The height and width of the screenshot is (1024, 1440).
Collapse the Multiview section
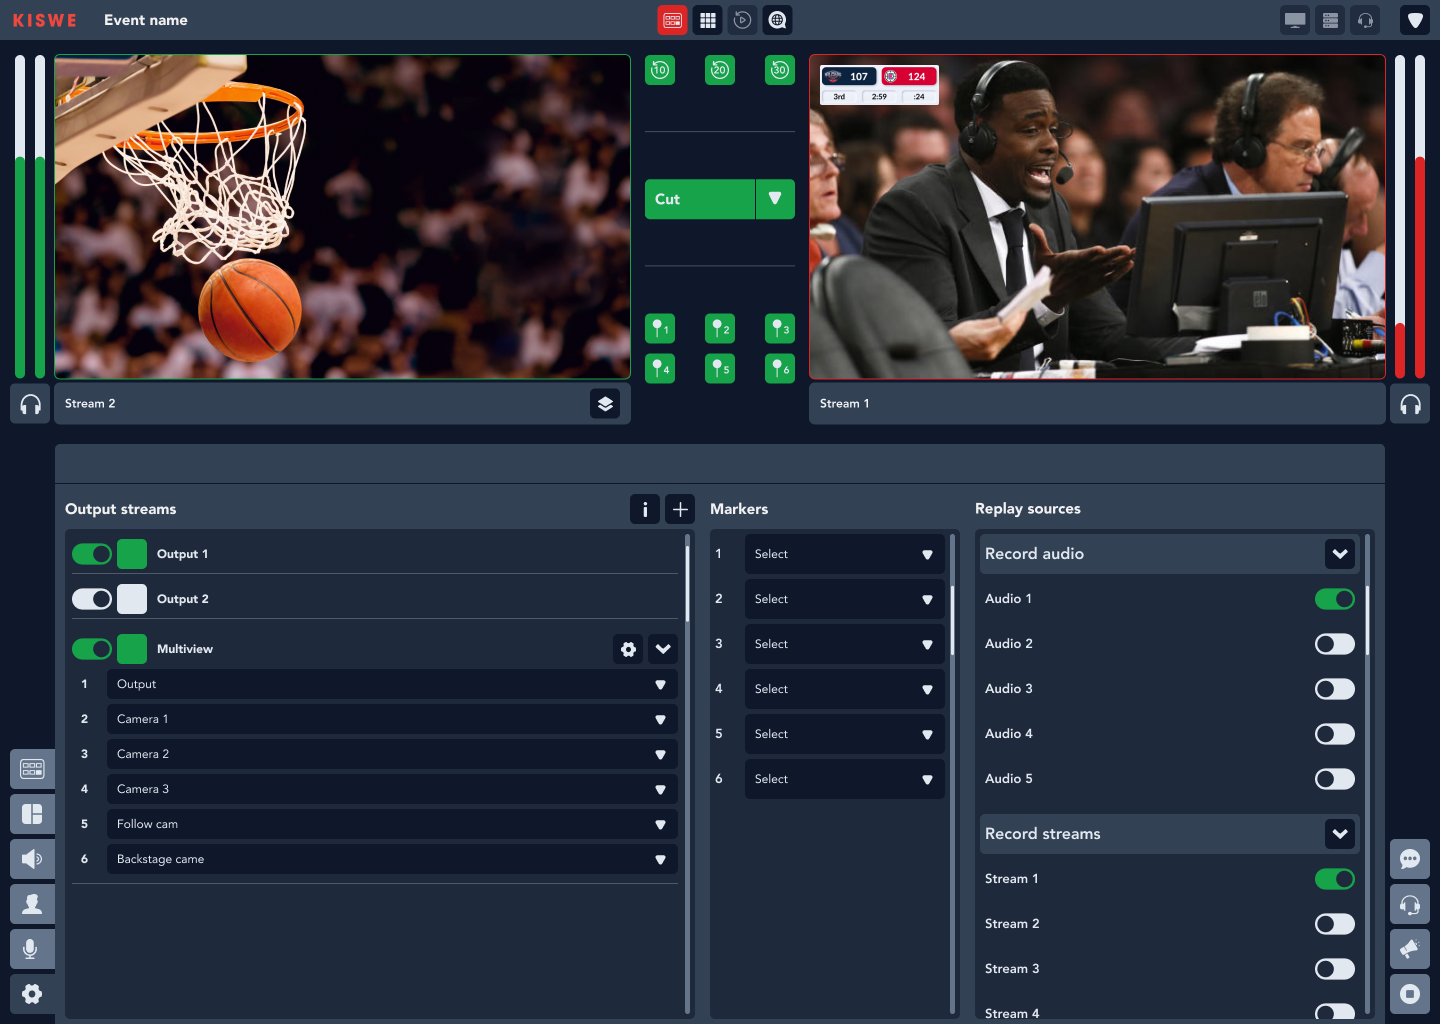(x=663, y=649)
